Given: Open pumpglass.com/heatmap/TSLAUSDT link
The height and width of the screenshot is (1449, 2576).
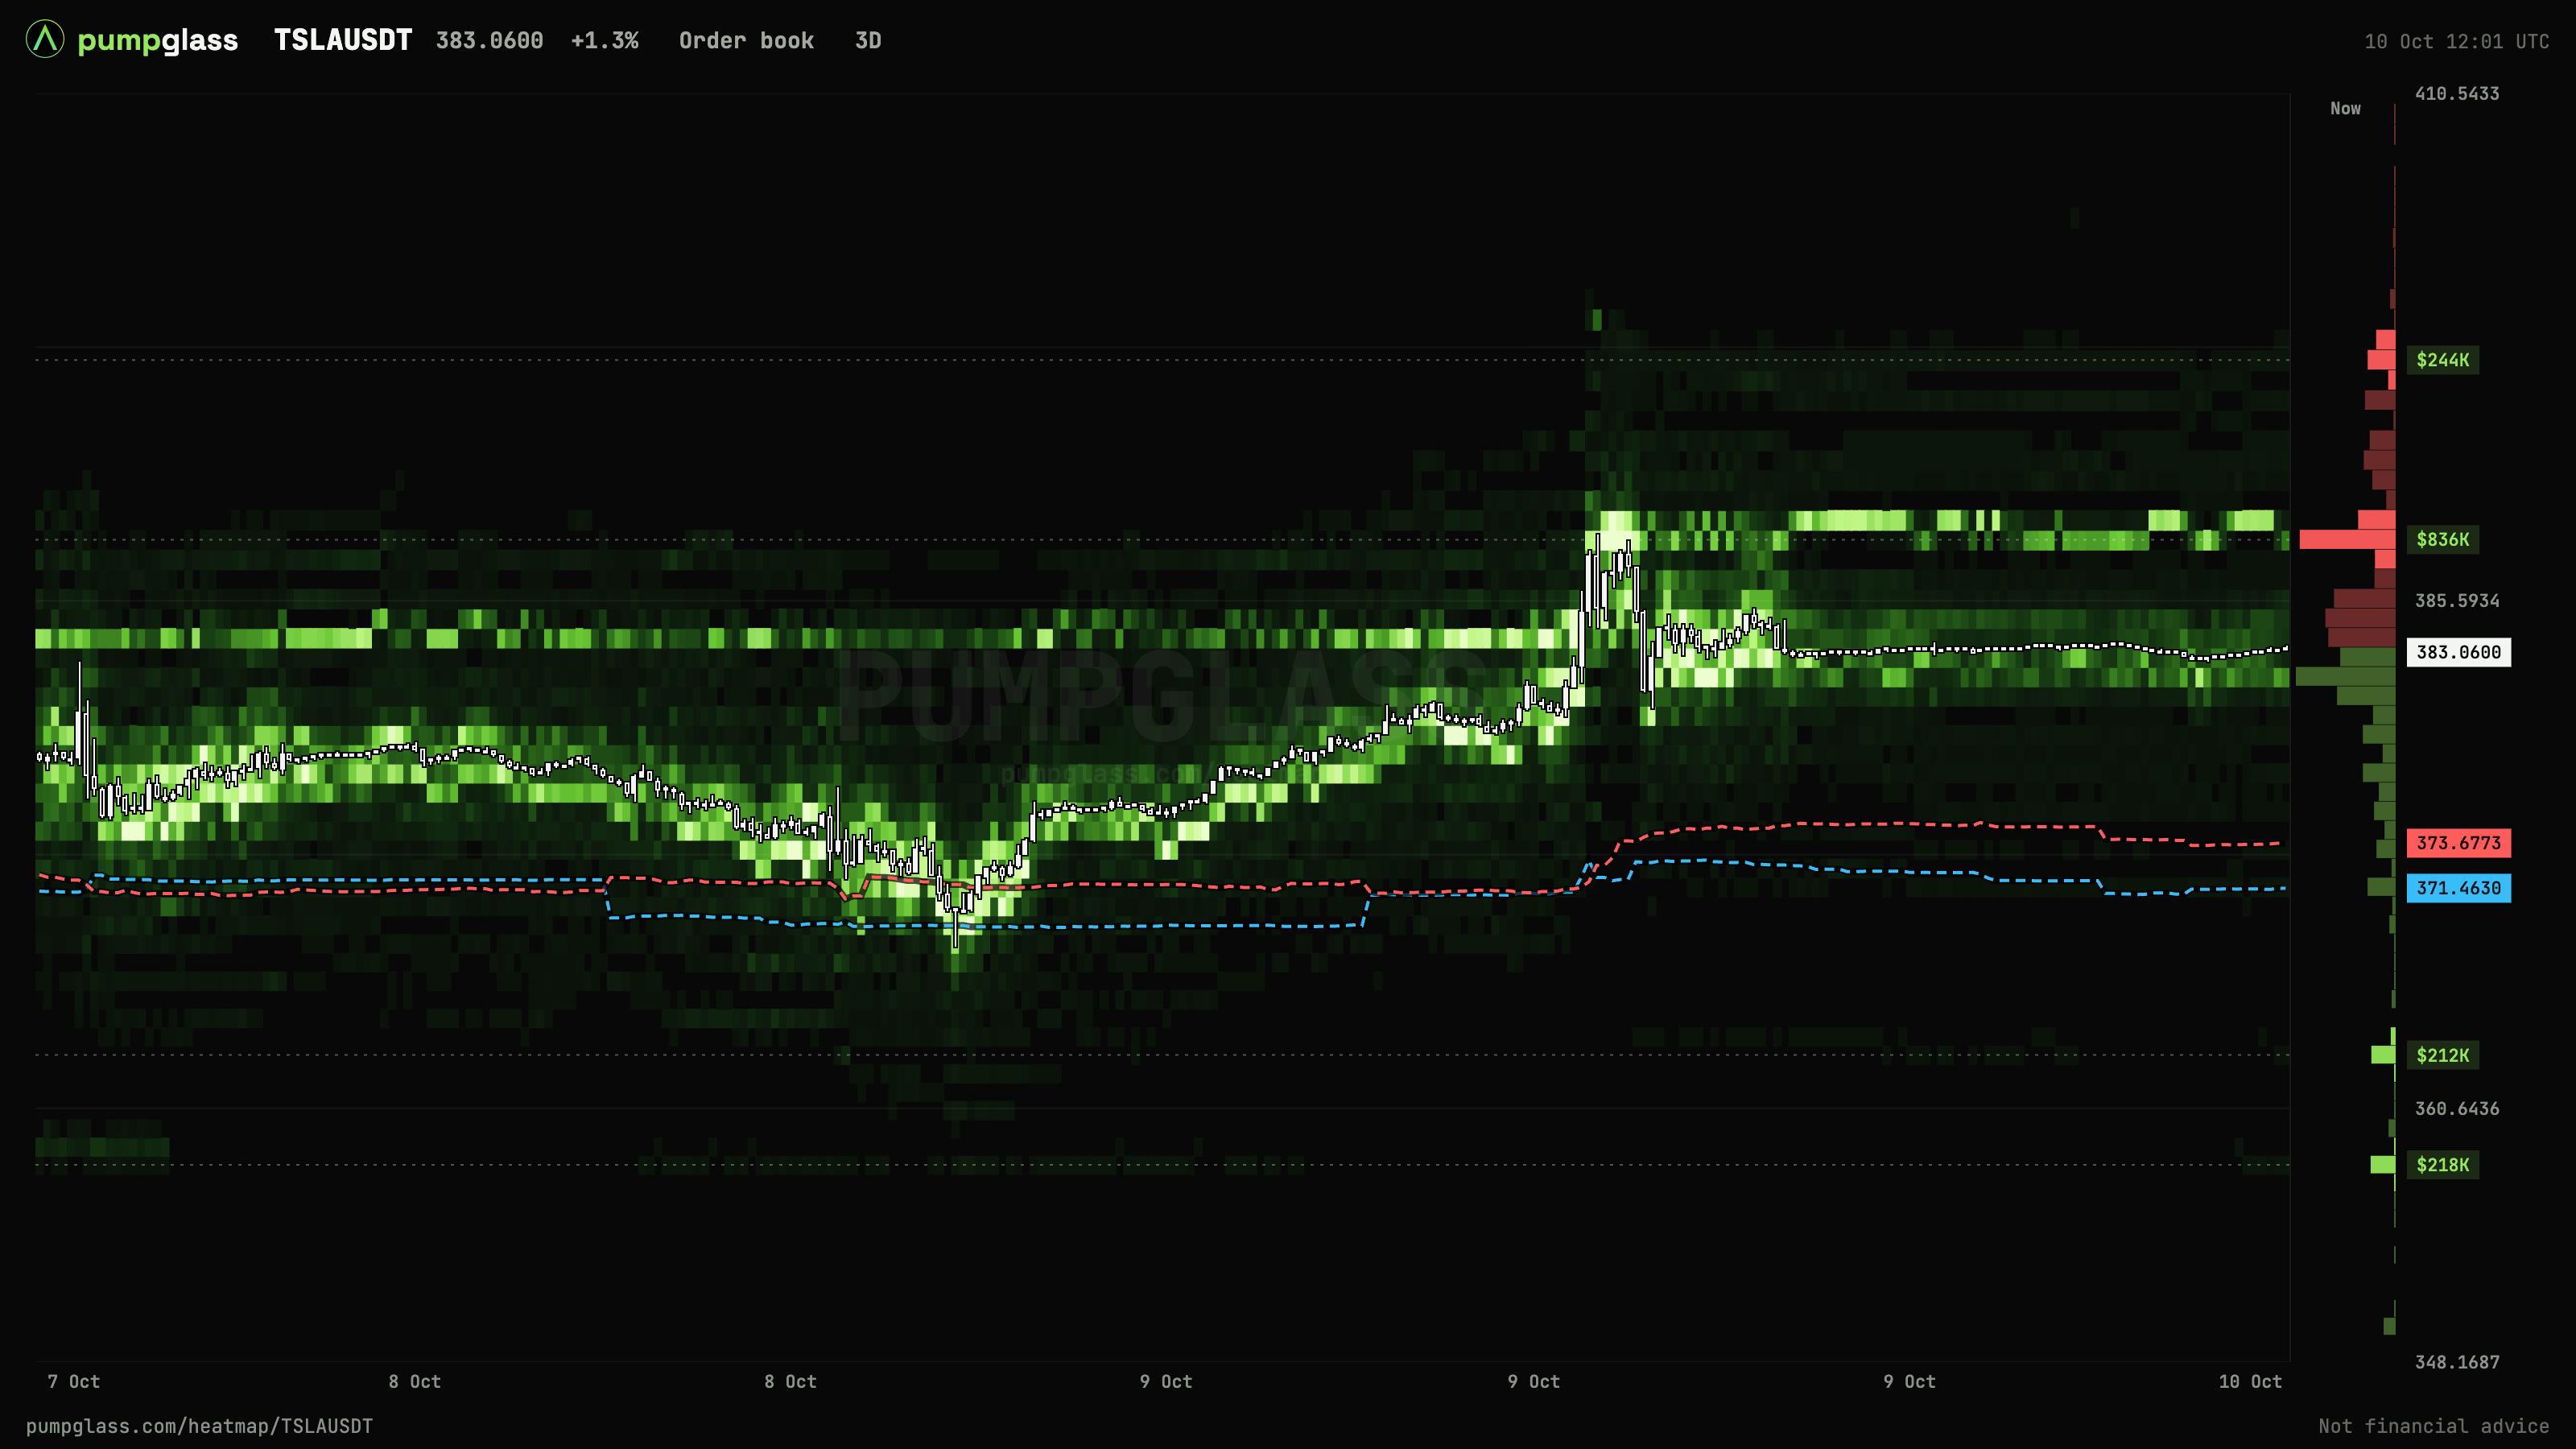Looking at the screenshot, I should [199, 1427].
